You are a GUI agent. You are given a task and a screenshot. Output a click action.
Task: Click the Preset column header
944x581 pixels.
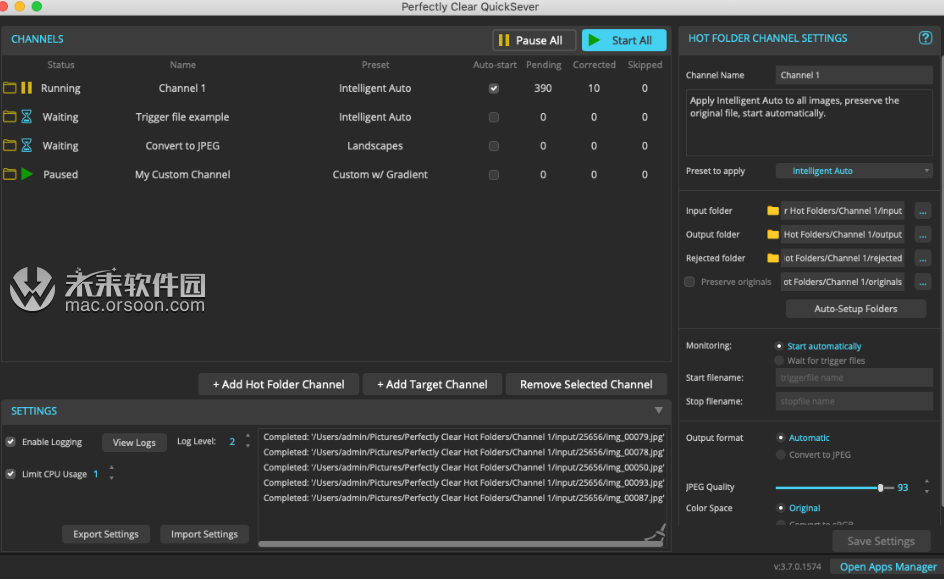point(375,64)
